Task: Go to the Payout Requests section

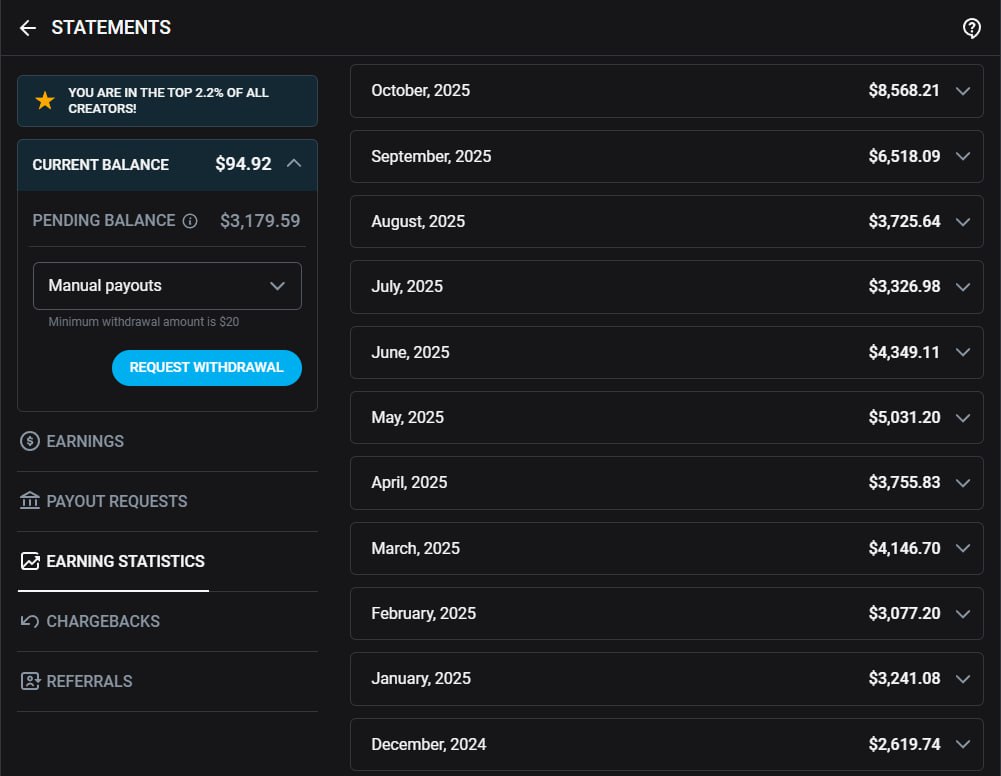Action: [x=116, y=501]
